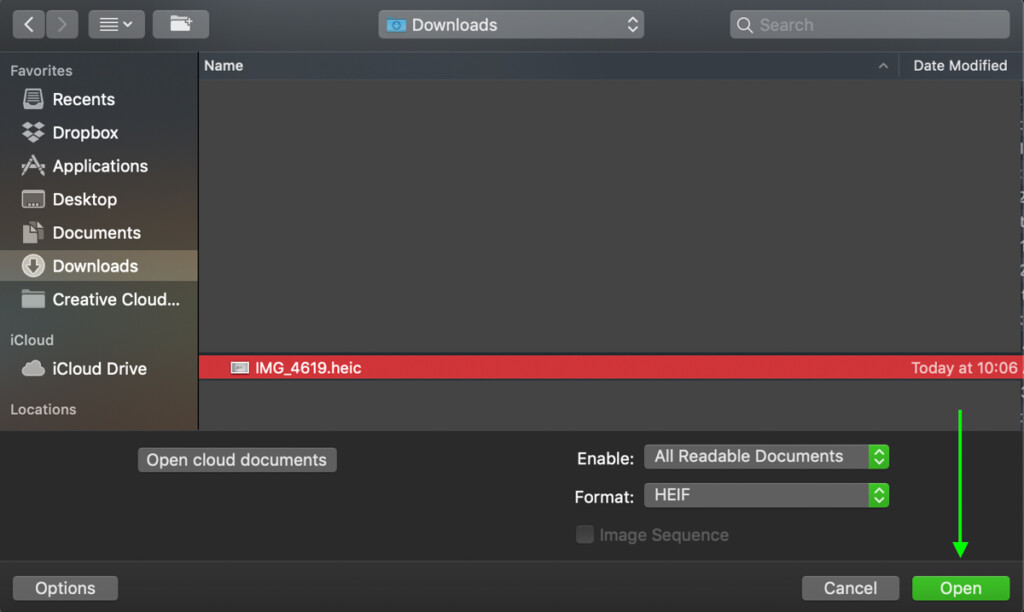Open Dropbox in the sidebar
The image size is (1024, 612).
pyautogui.click(x=86, y=133)
